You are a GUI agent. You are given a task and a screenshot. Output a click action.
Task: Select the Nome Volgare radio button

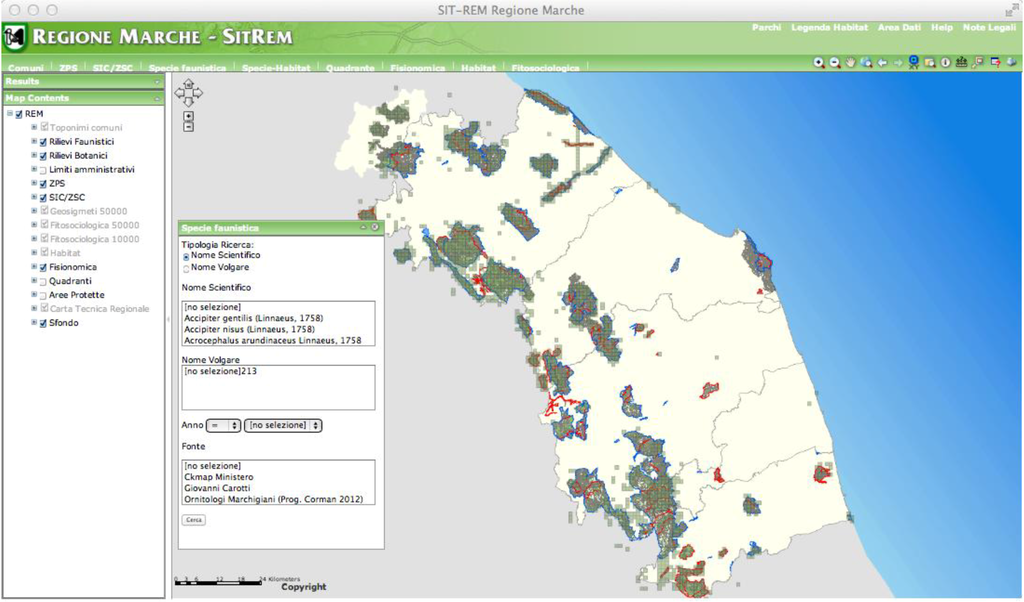coord(186,268)
